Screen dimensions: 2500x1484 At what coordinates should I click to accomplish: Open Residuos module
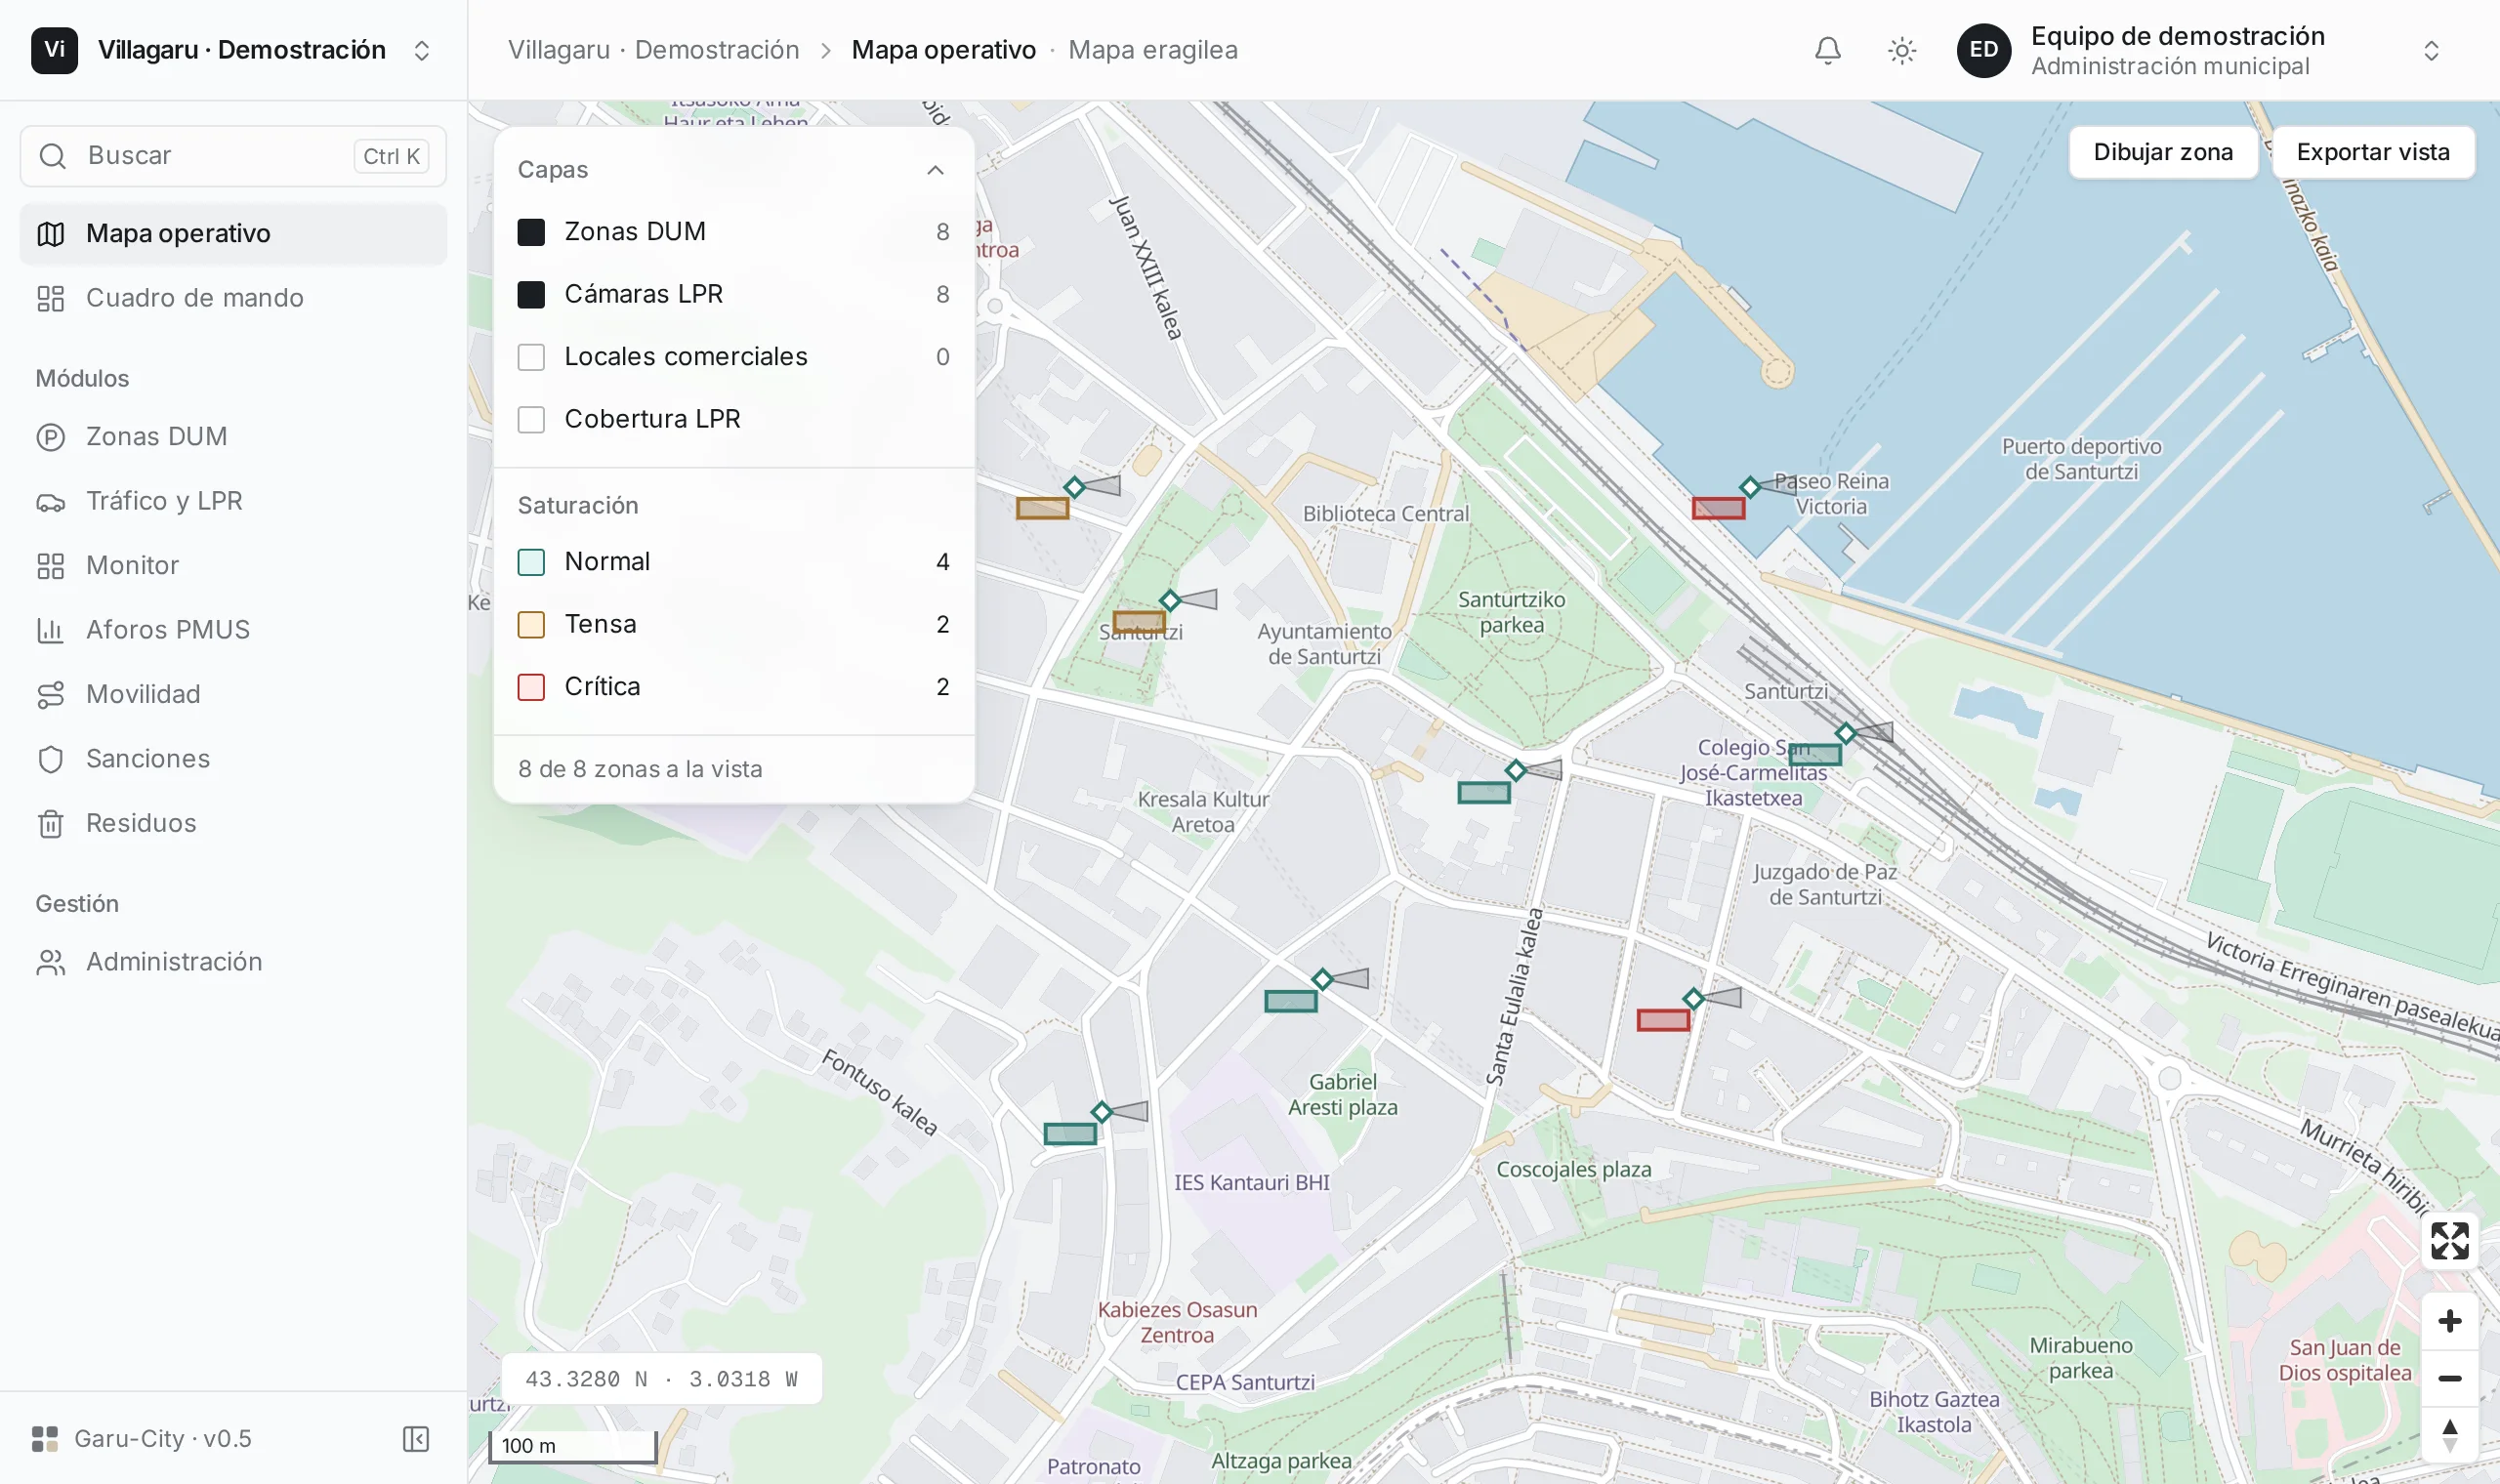coord(234,823)
